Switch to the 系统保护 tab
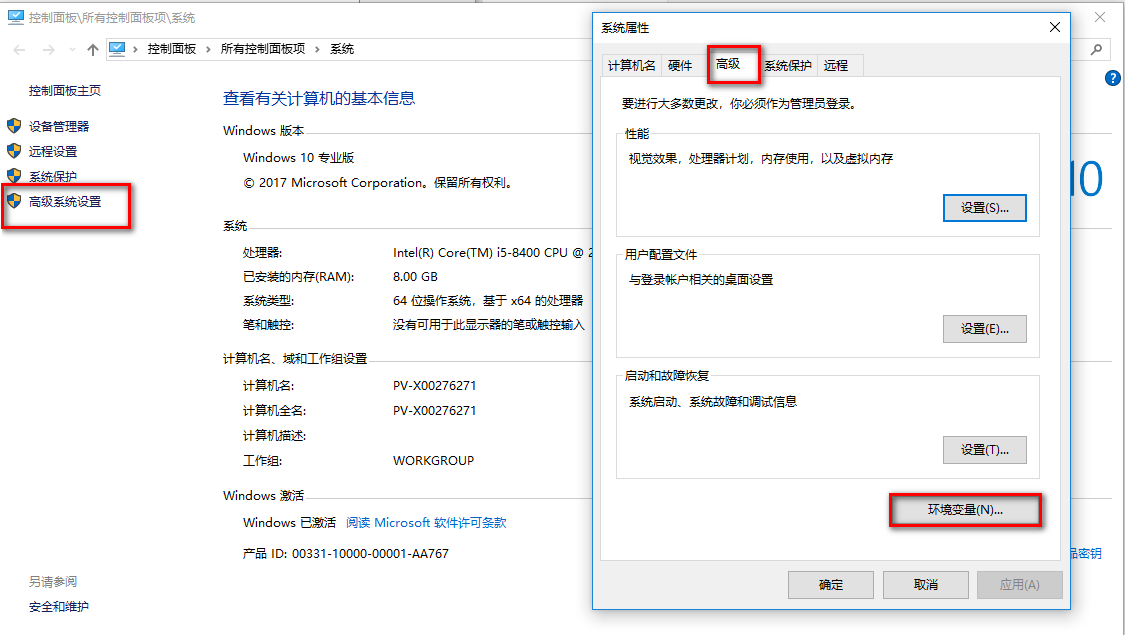Screen dimensions: 1125x635 (788, 65)
